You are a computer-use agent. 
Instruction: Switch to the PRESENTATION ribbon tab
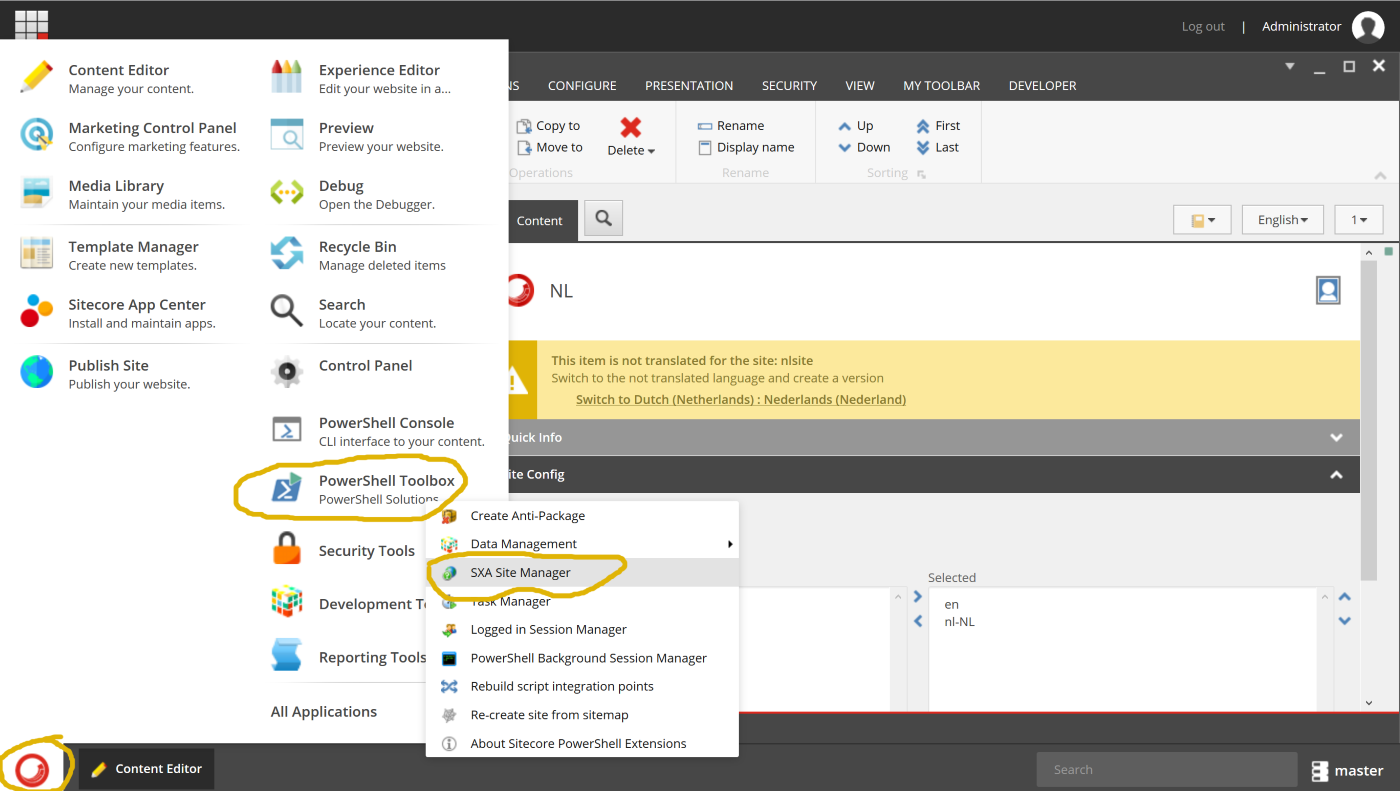[x=689, y=86]
